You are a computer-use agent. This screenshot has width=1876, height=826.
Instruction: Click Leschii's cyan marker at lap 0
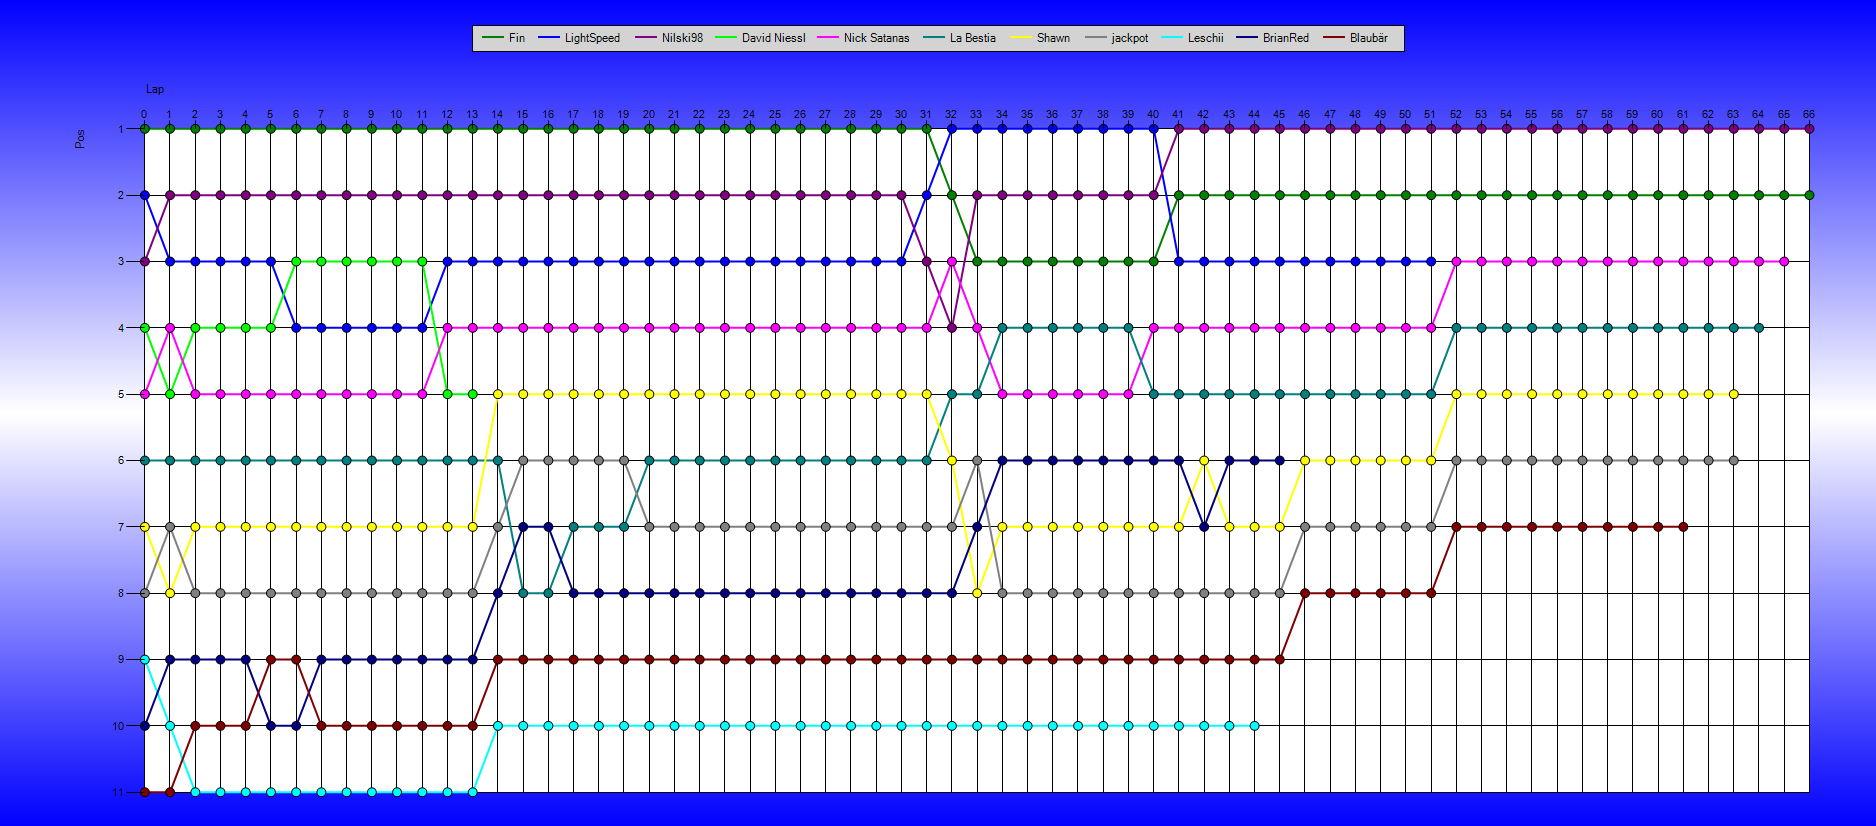click(145, 659)
